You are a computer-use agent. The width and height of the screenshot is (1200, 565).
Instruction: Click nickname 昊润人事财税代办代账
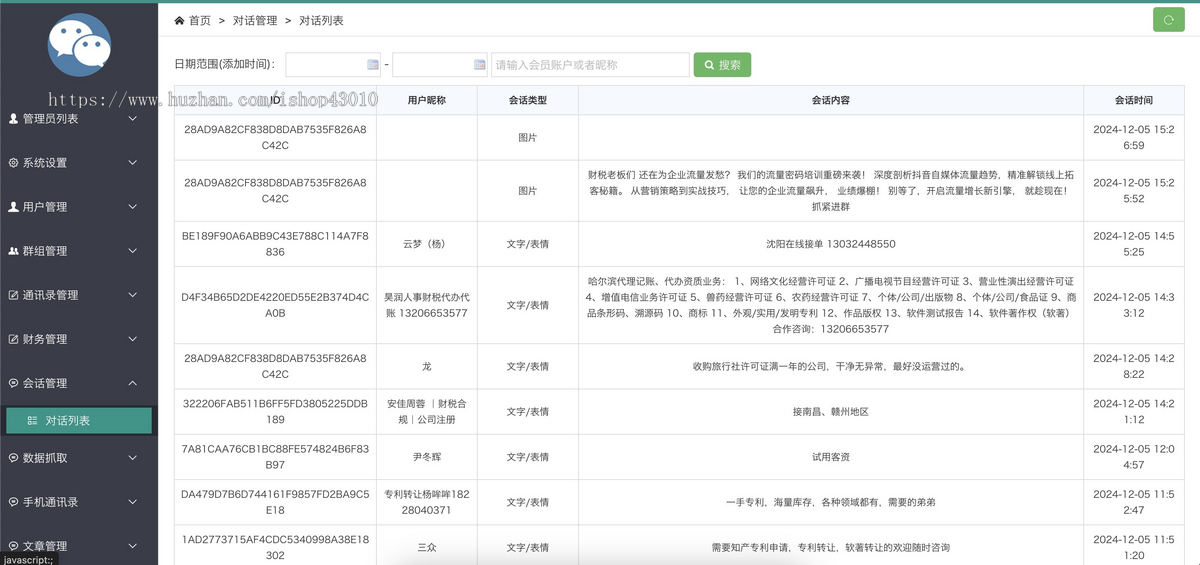(427, 305)
